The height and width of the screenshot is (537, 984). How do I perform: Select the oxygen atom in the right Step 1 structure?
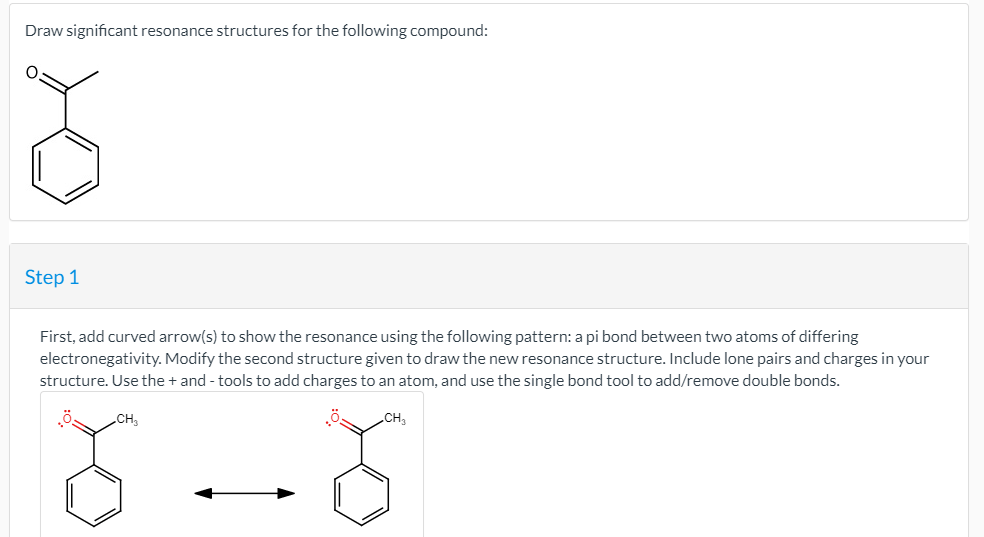(x=335, y=418)
